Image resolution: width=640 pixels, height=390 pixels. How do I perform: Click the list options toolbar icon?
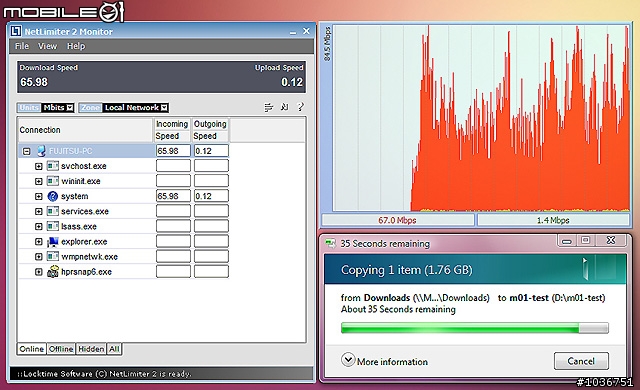click(x=269, y=107)
